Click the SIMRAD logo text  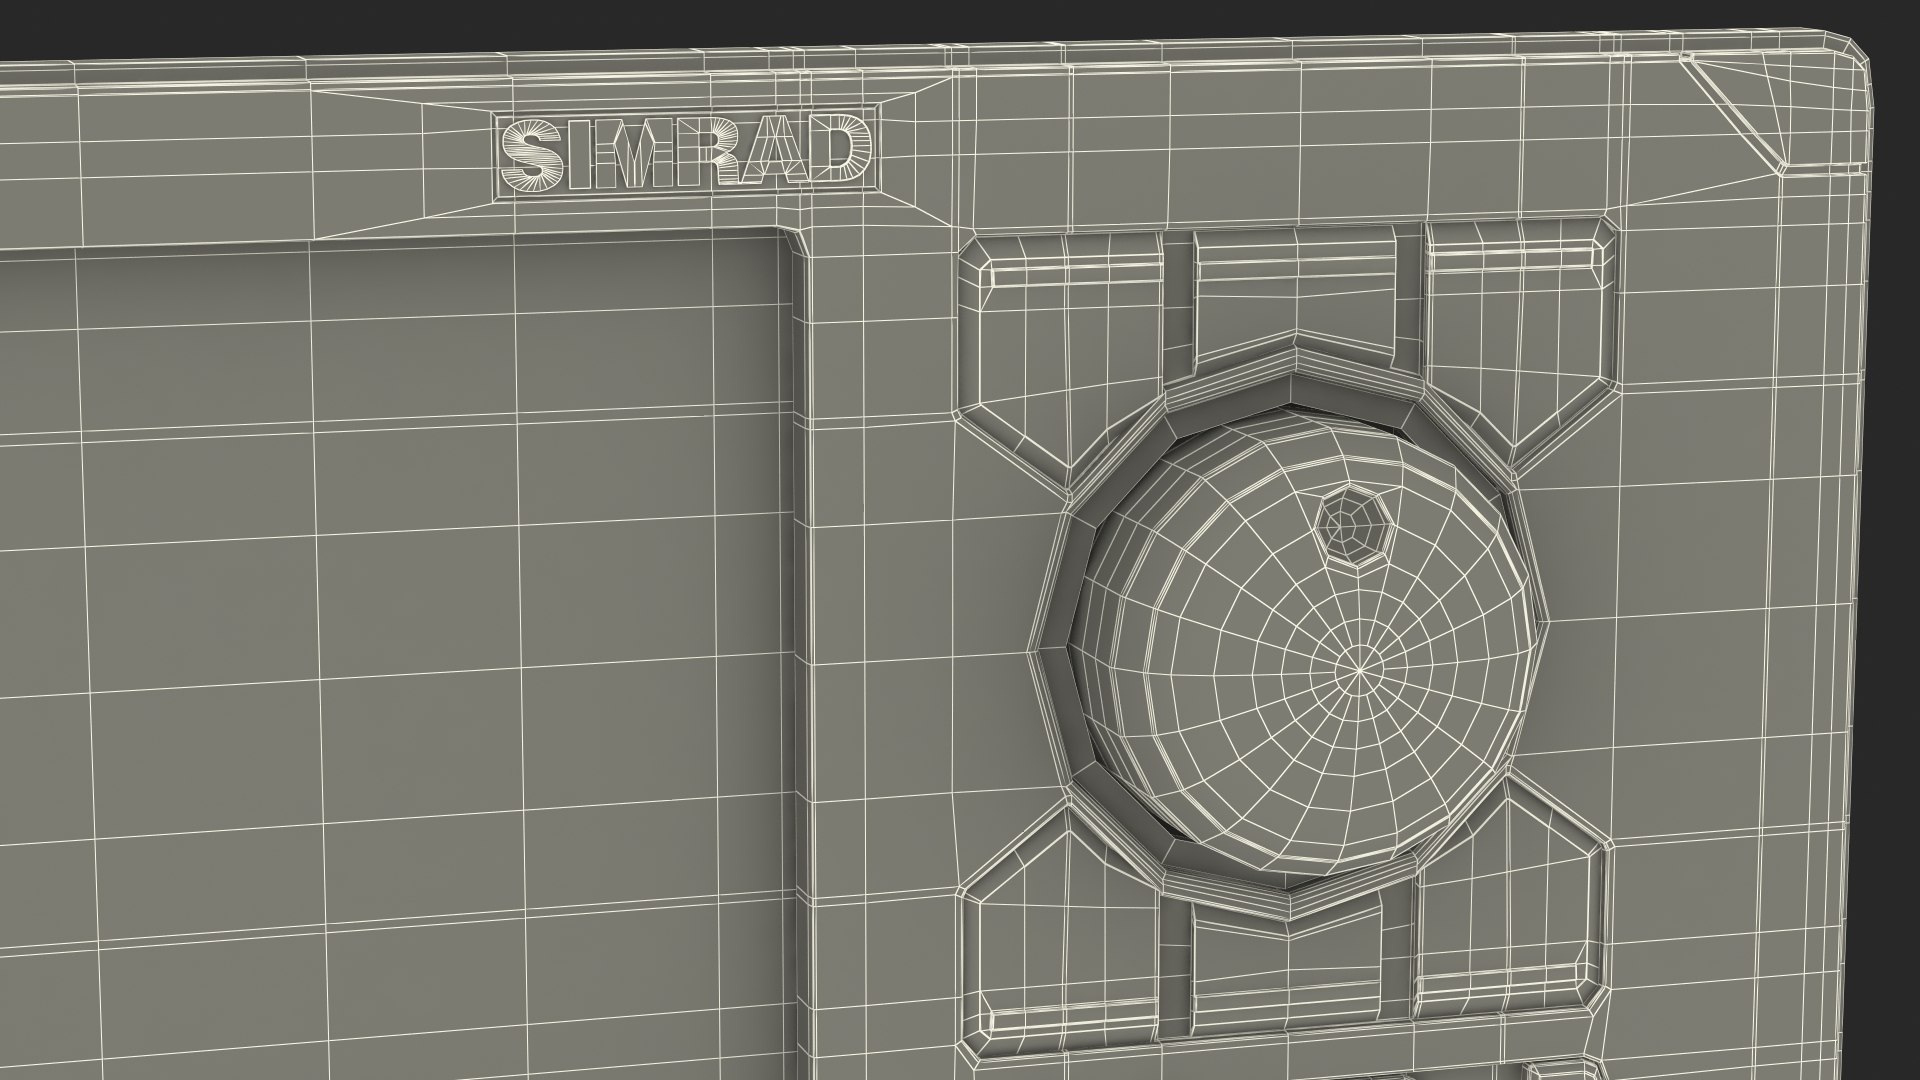click(686, 153)
